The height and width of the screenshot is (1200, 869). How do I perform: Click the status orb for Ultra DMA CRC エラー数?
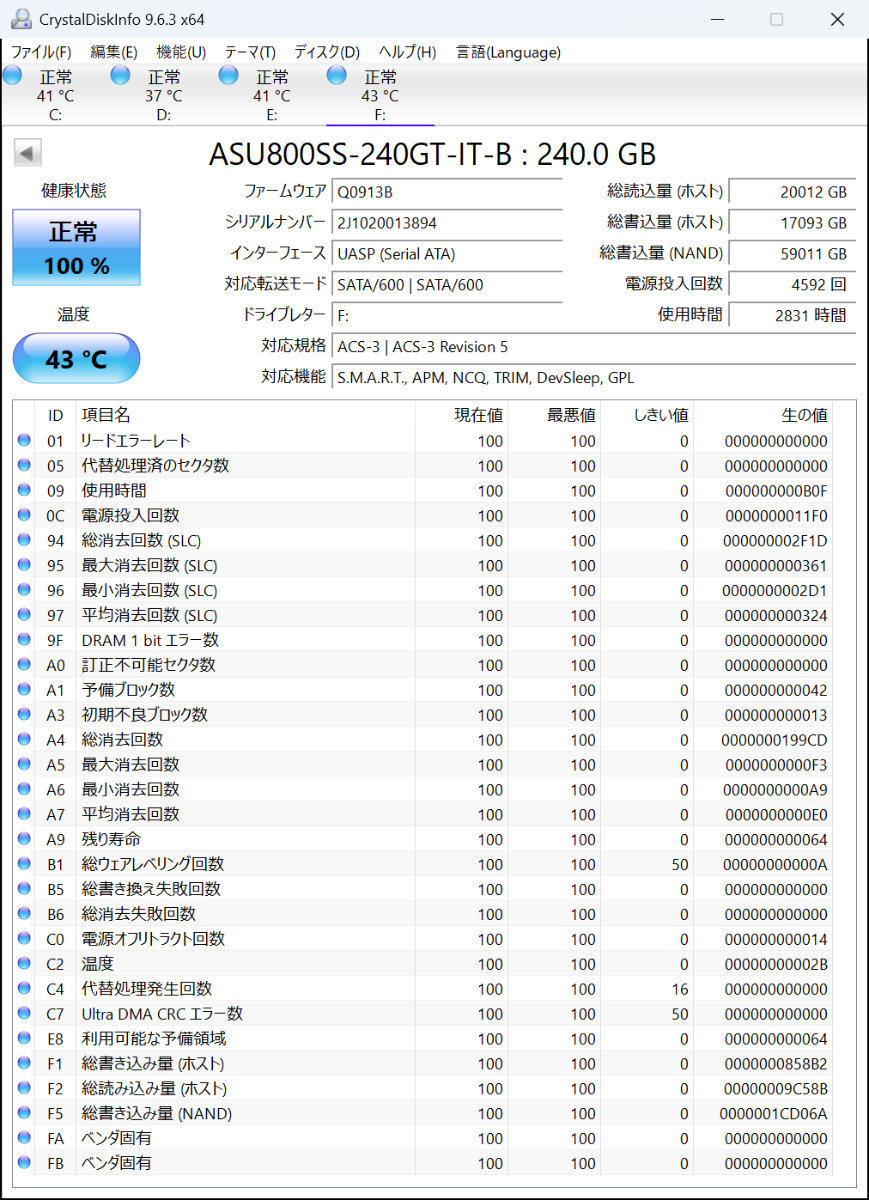coord(24,1013)
